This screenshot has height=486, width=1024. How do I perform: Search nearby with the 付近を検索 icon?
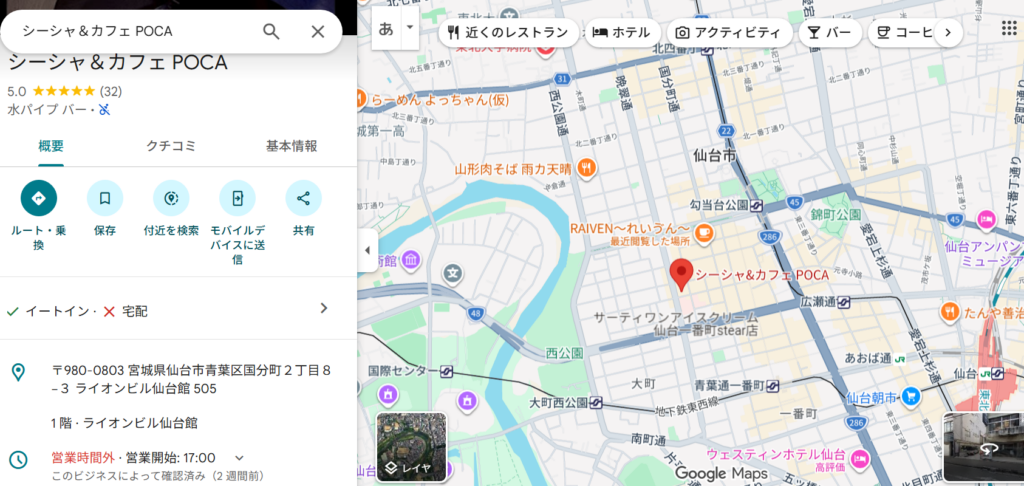[171, 198]
